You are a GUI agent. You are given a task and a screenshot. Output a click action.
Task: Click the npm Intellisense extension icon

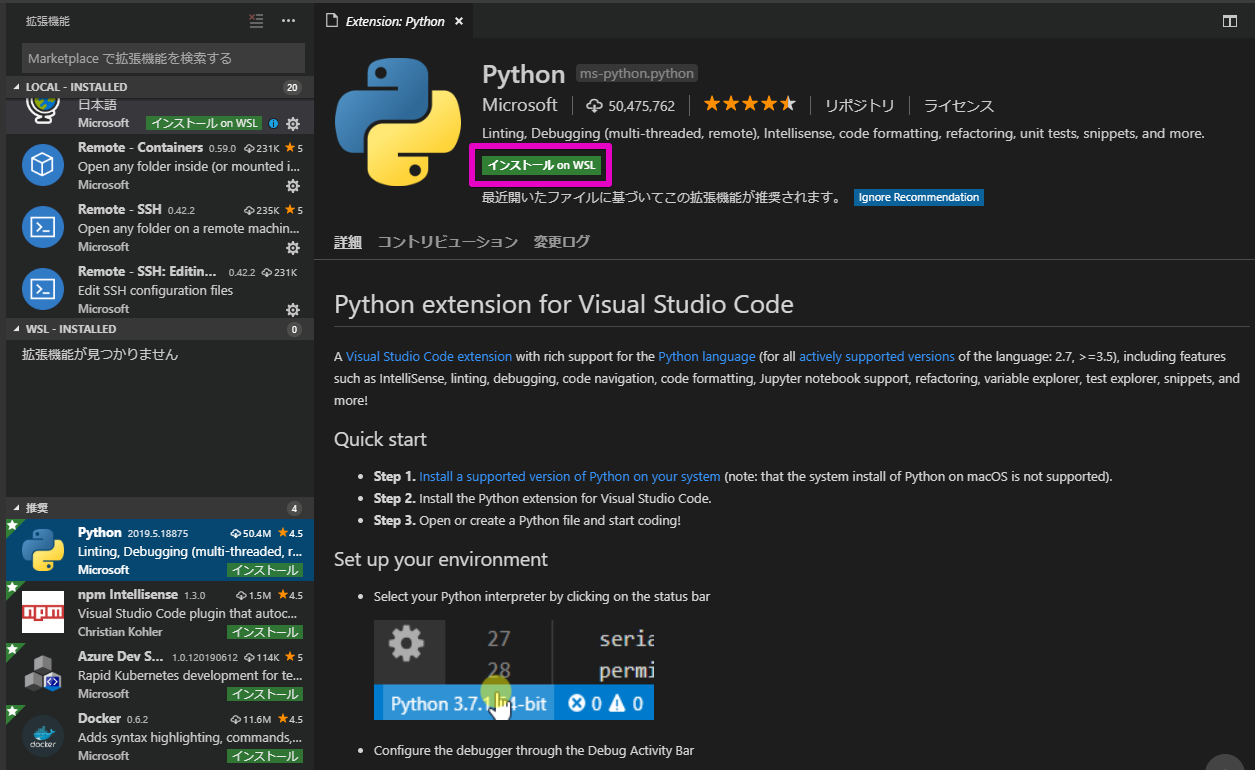point(42,612)
